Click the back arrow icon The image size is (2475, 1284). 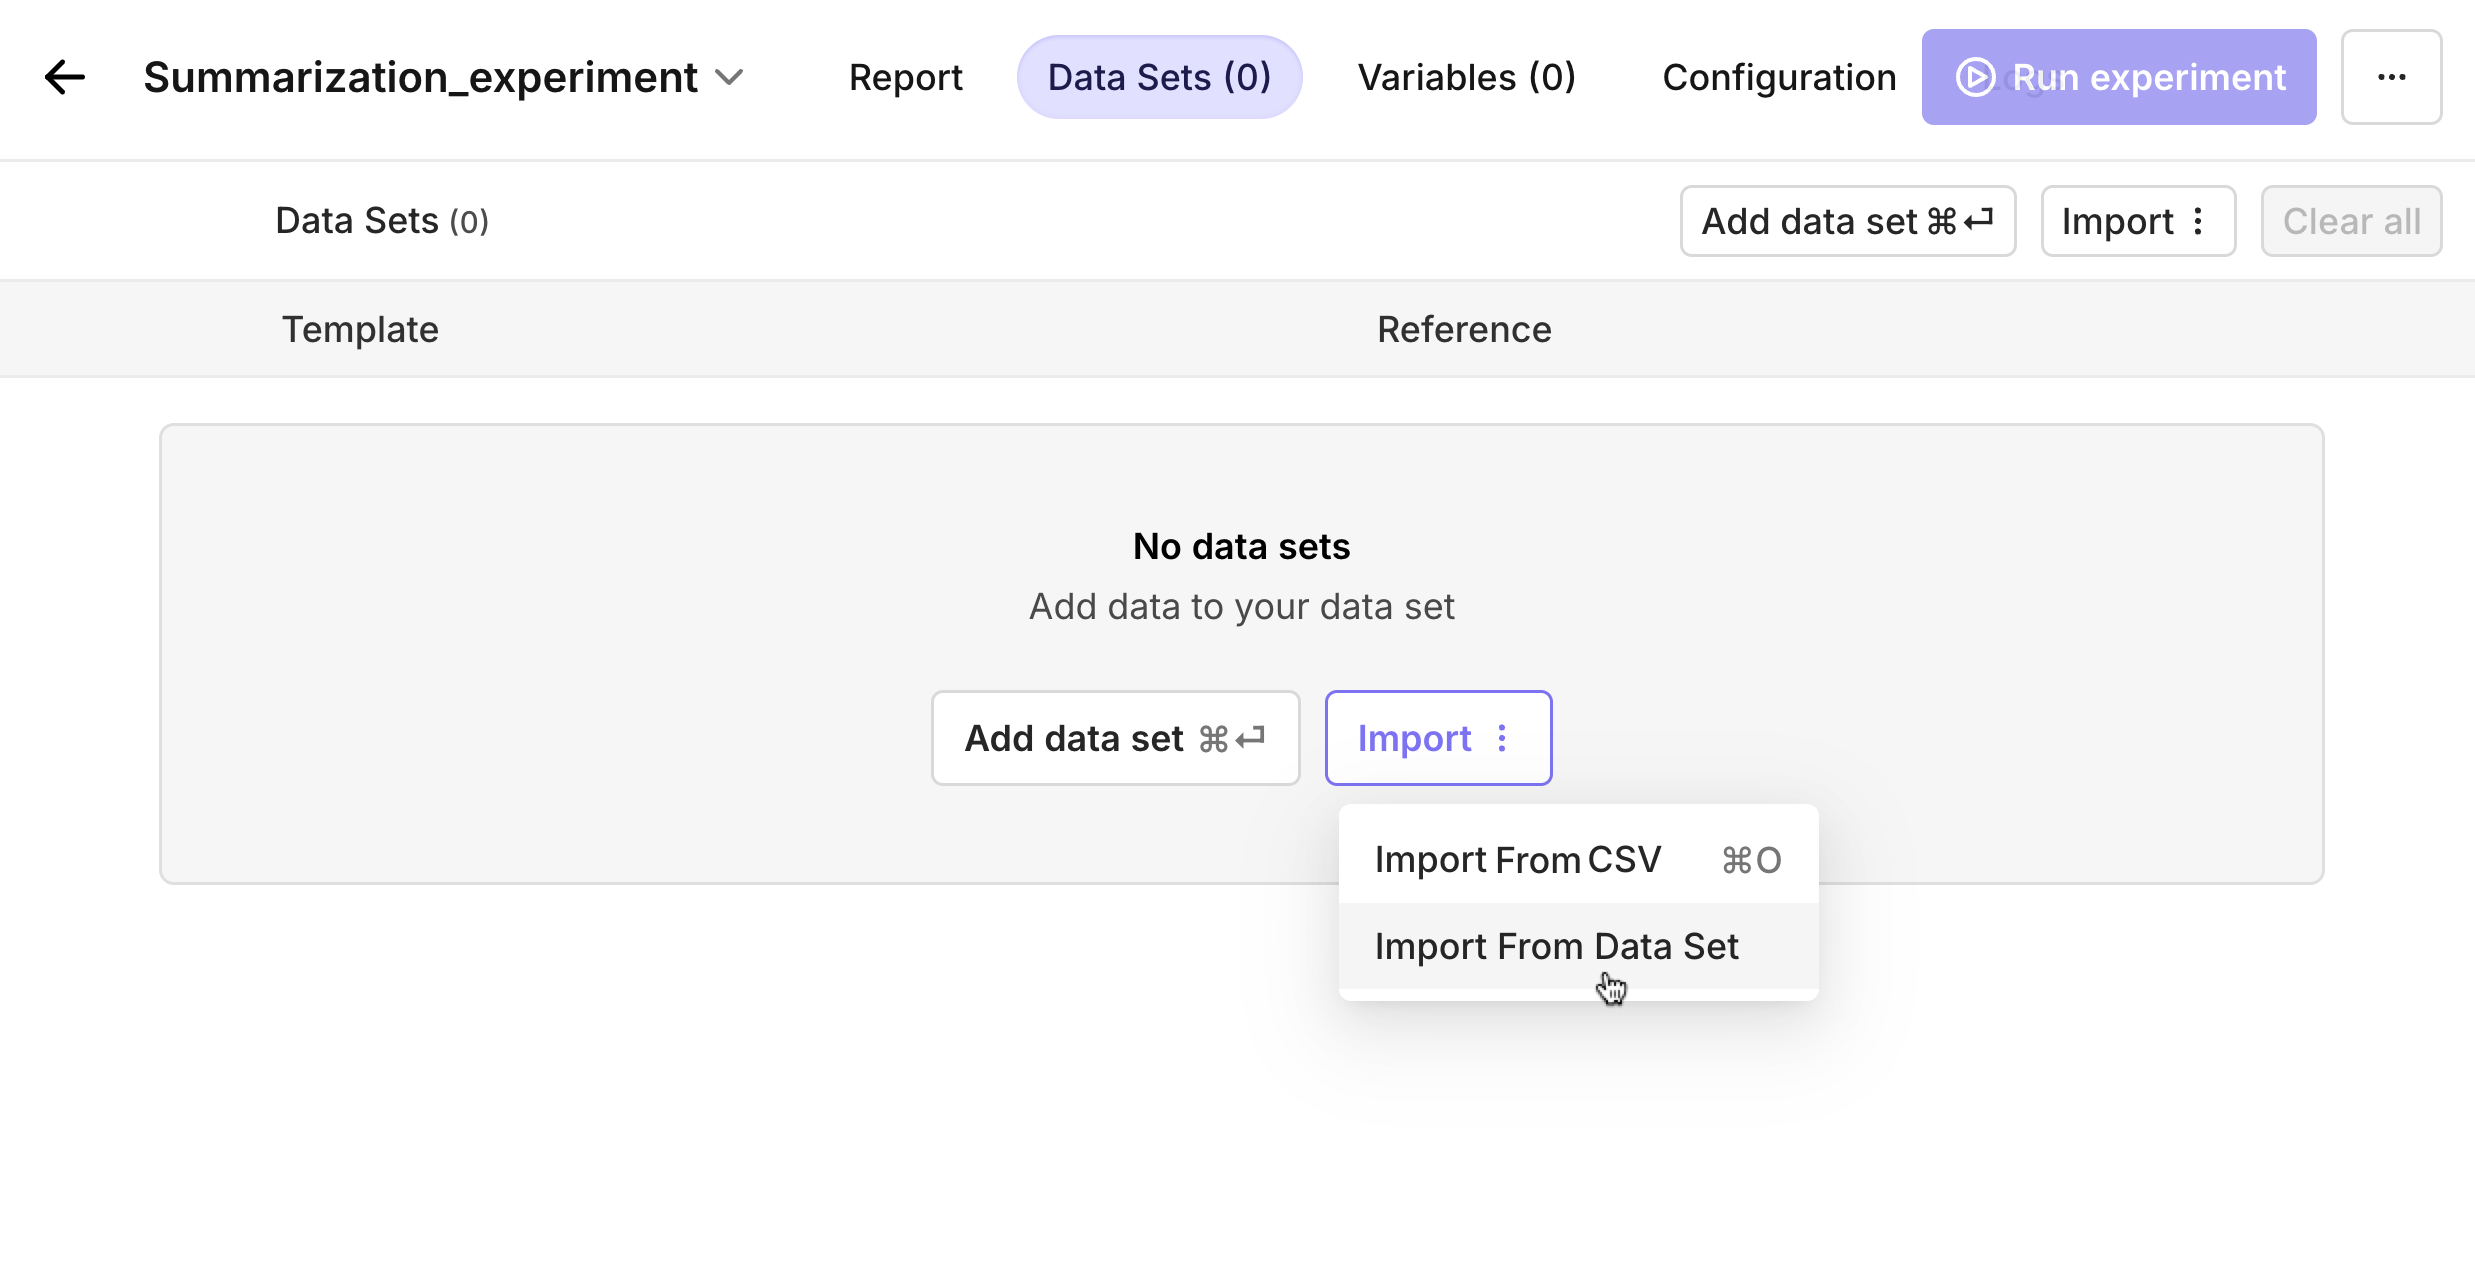(65, 77)
